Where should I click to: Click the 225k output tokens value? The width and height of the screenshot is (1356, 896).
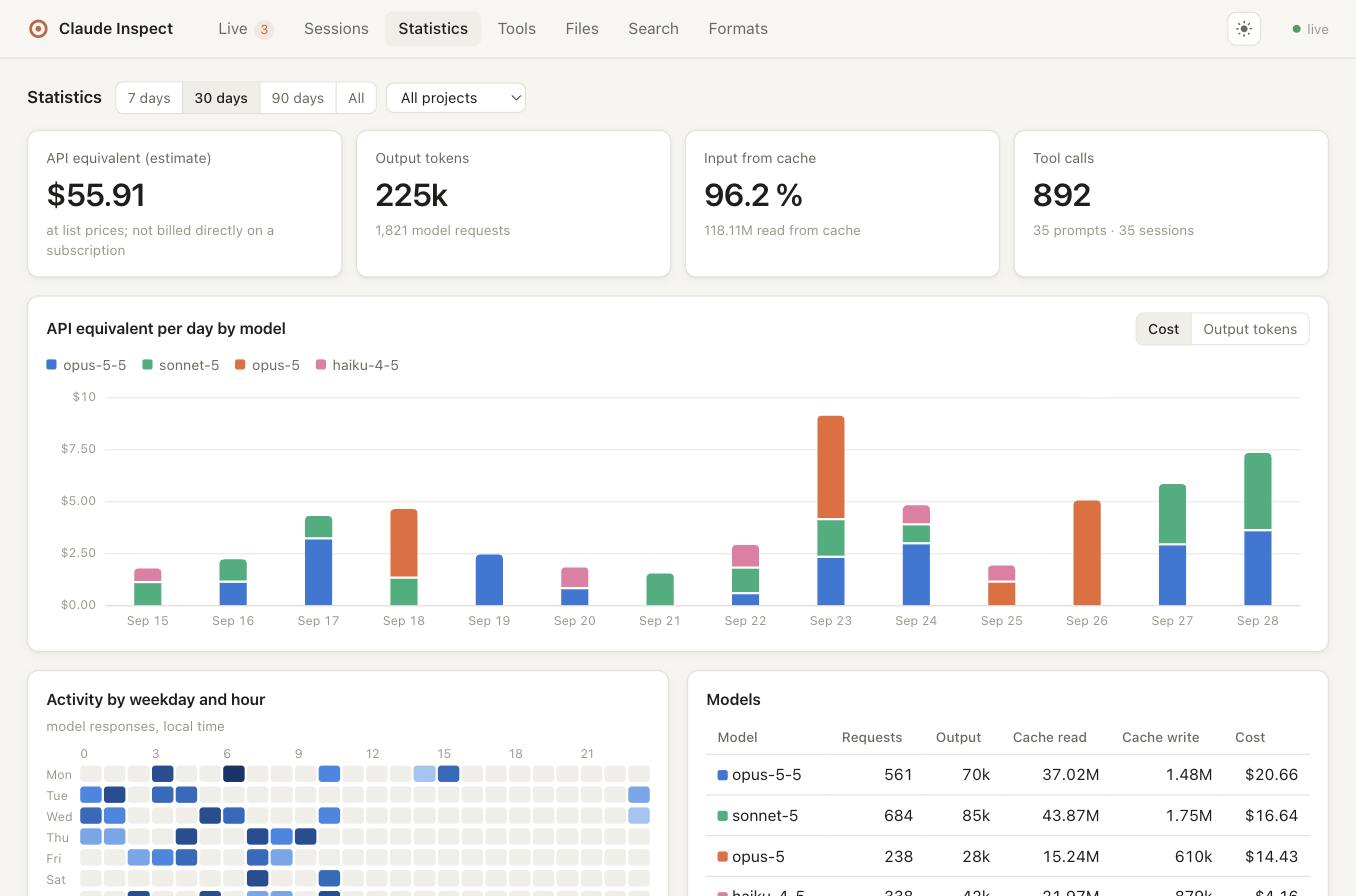[411, 195]
